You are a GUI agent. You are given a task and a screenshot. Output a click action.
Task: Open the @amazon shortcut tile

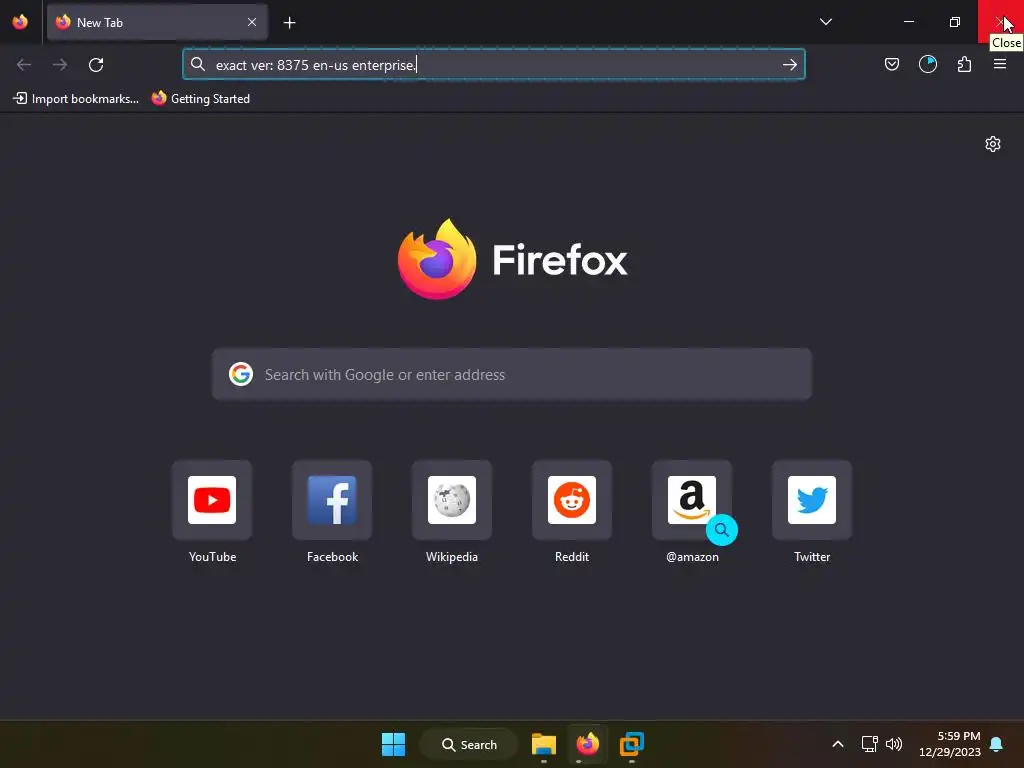pos(692,500)
